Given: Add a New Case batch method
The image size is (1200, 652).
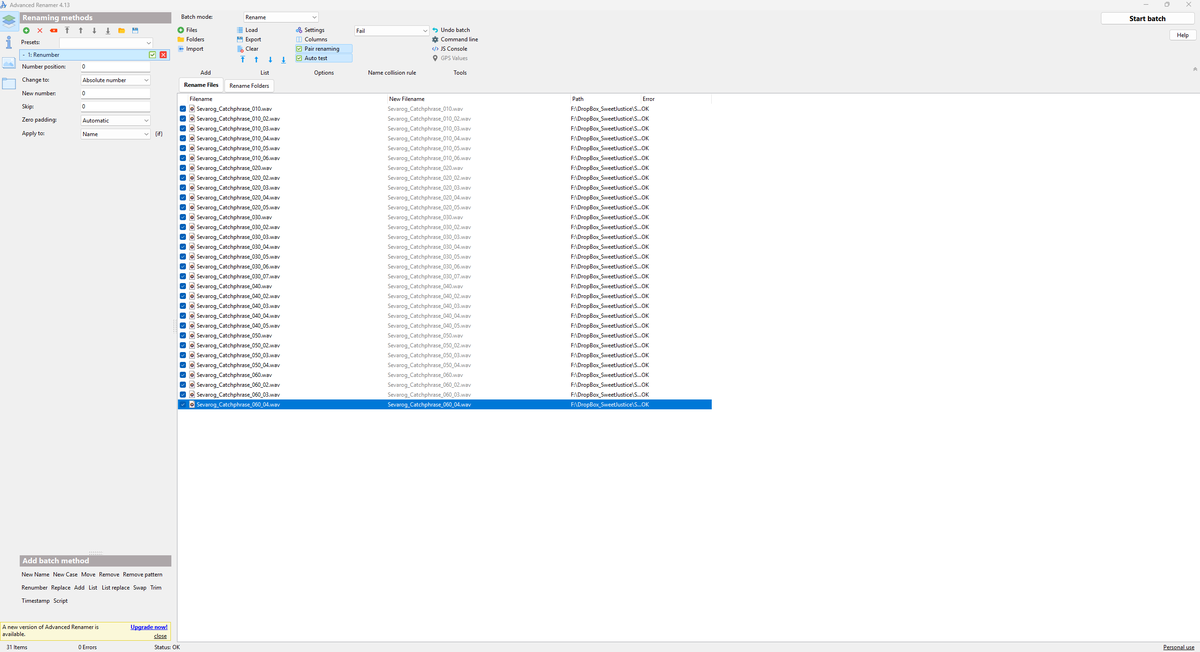Looking at the screenshot, I should [65, 574].
